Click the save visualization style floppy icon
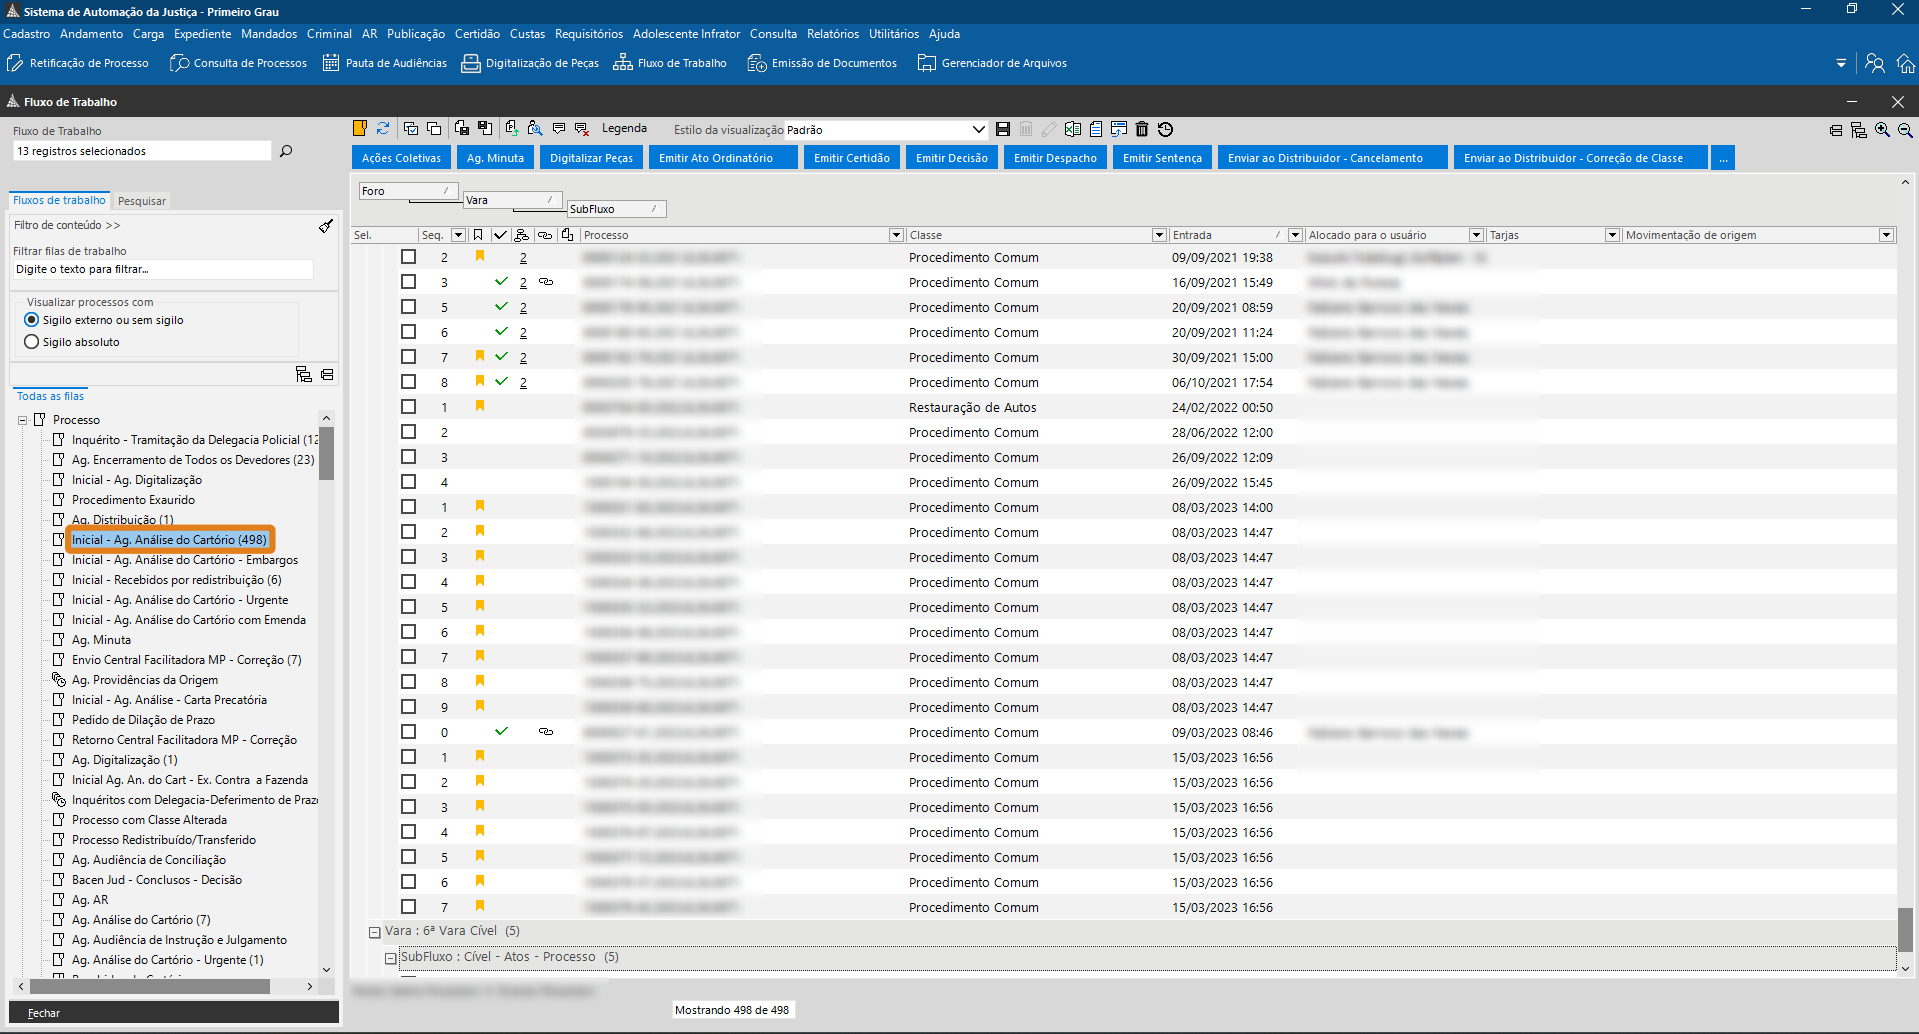Viewport: 1919px width, 1034px height. [1003, 129]
